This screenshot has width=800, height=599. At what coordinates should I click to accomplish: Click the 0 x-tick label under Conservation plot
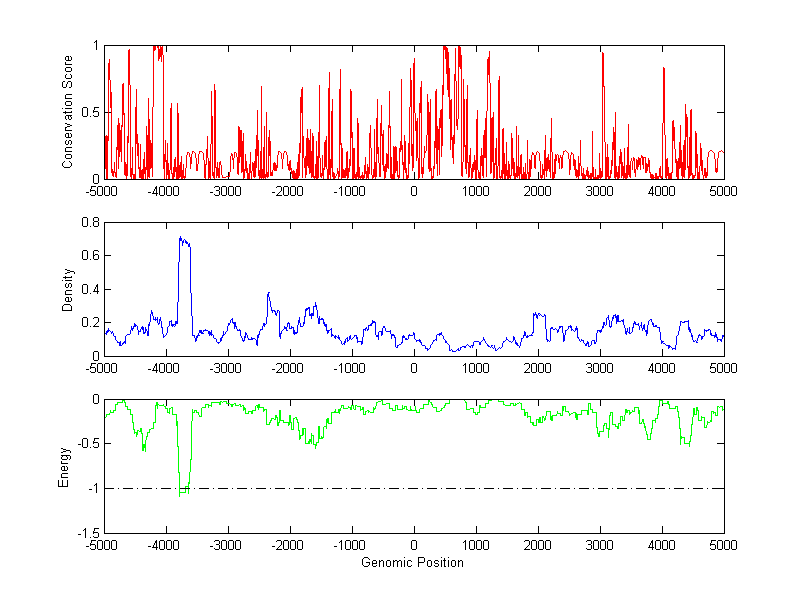coord(413,190)
